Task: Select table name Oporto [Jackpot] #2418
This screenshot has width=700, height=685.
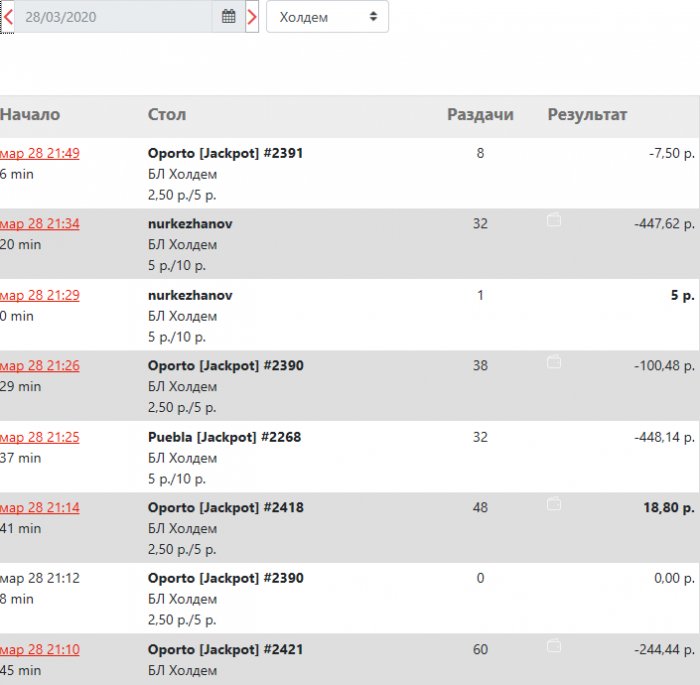Action: [x=225, y=508]
